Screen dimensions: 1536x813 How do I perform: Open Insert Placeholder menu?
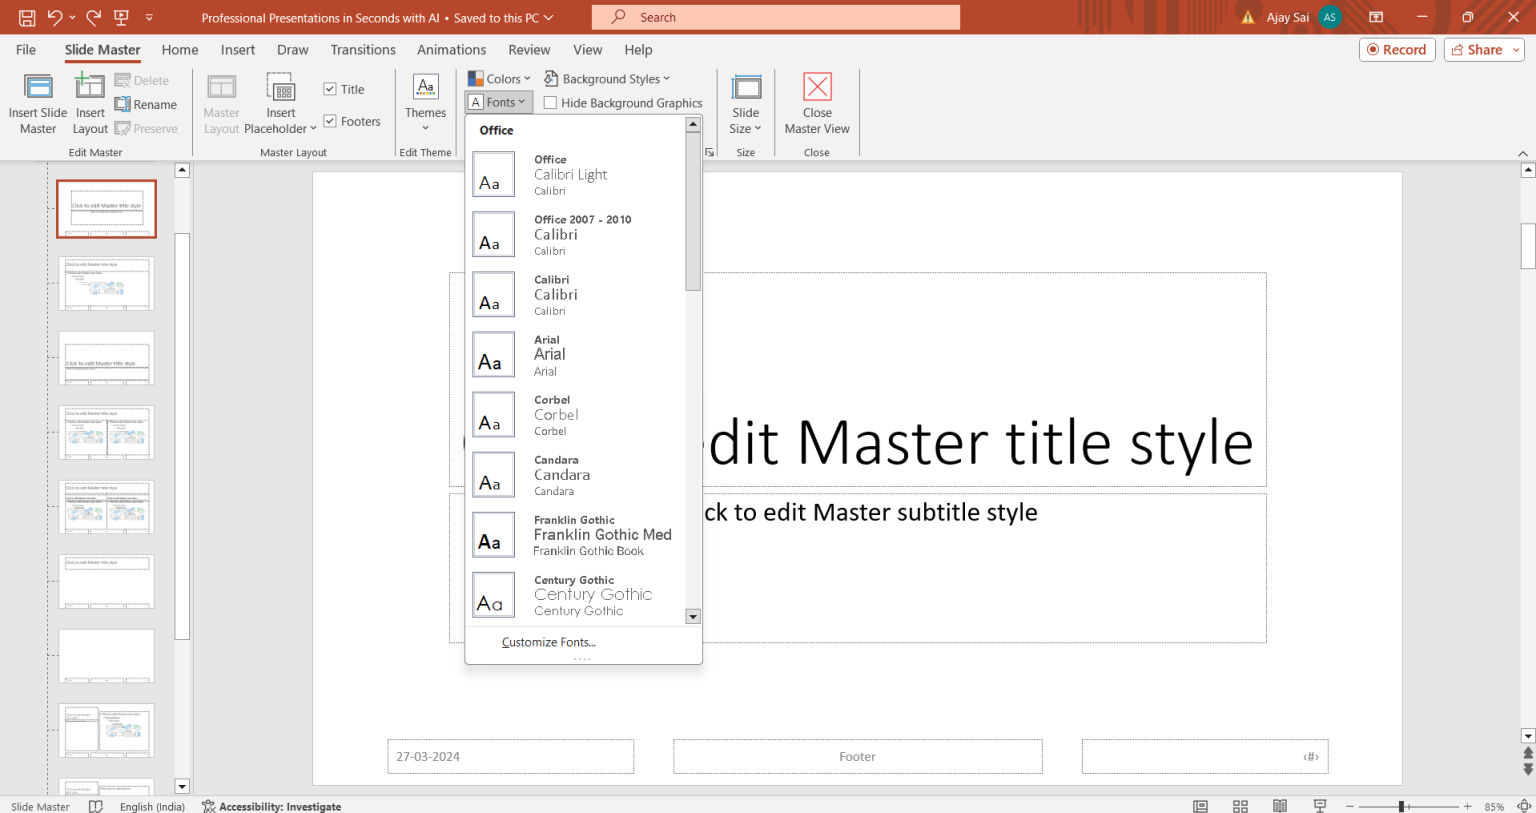pyautogui.click(x=280, y=103)
